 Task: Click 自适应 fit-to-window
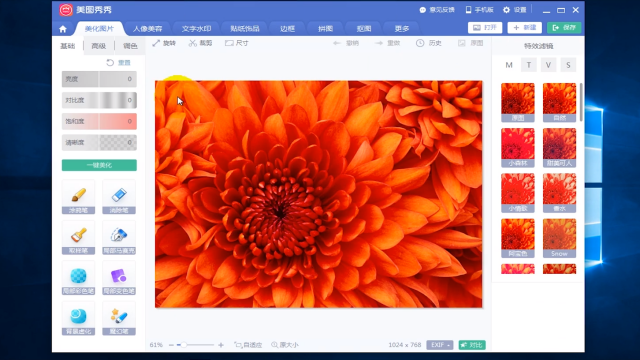tap(248, 345)
